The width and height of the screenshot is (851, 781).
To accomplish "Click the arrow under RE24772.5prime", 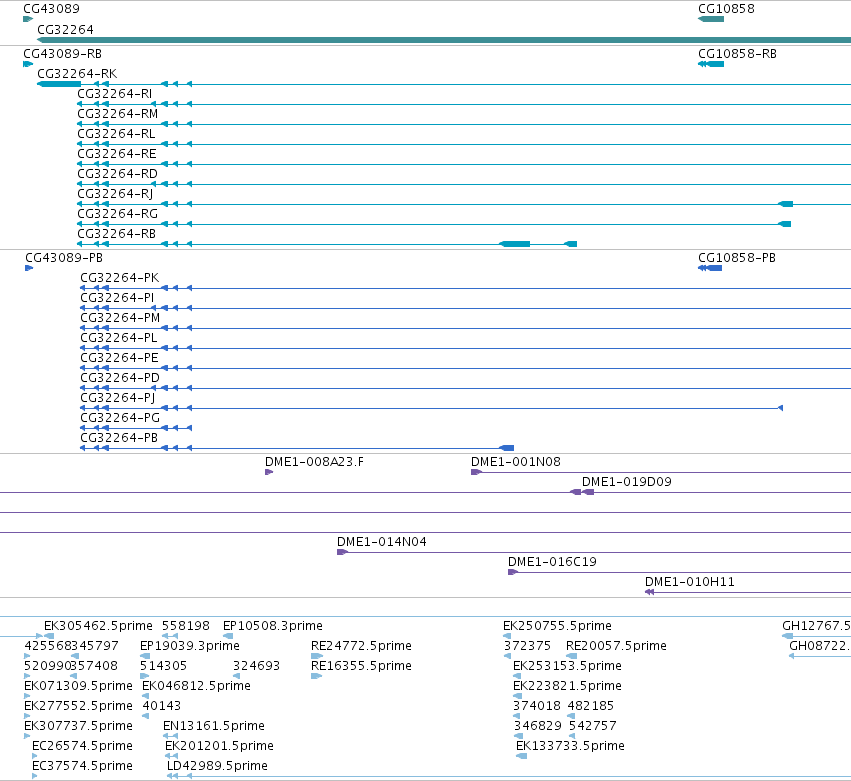I will (x=317, y=656).
